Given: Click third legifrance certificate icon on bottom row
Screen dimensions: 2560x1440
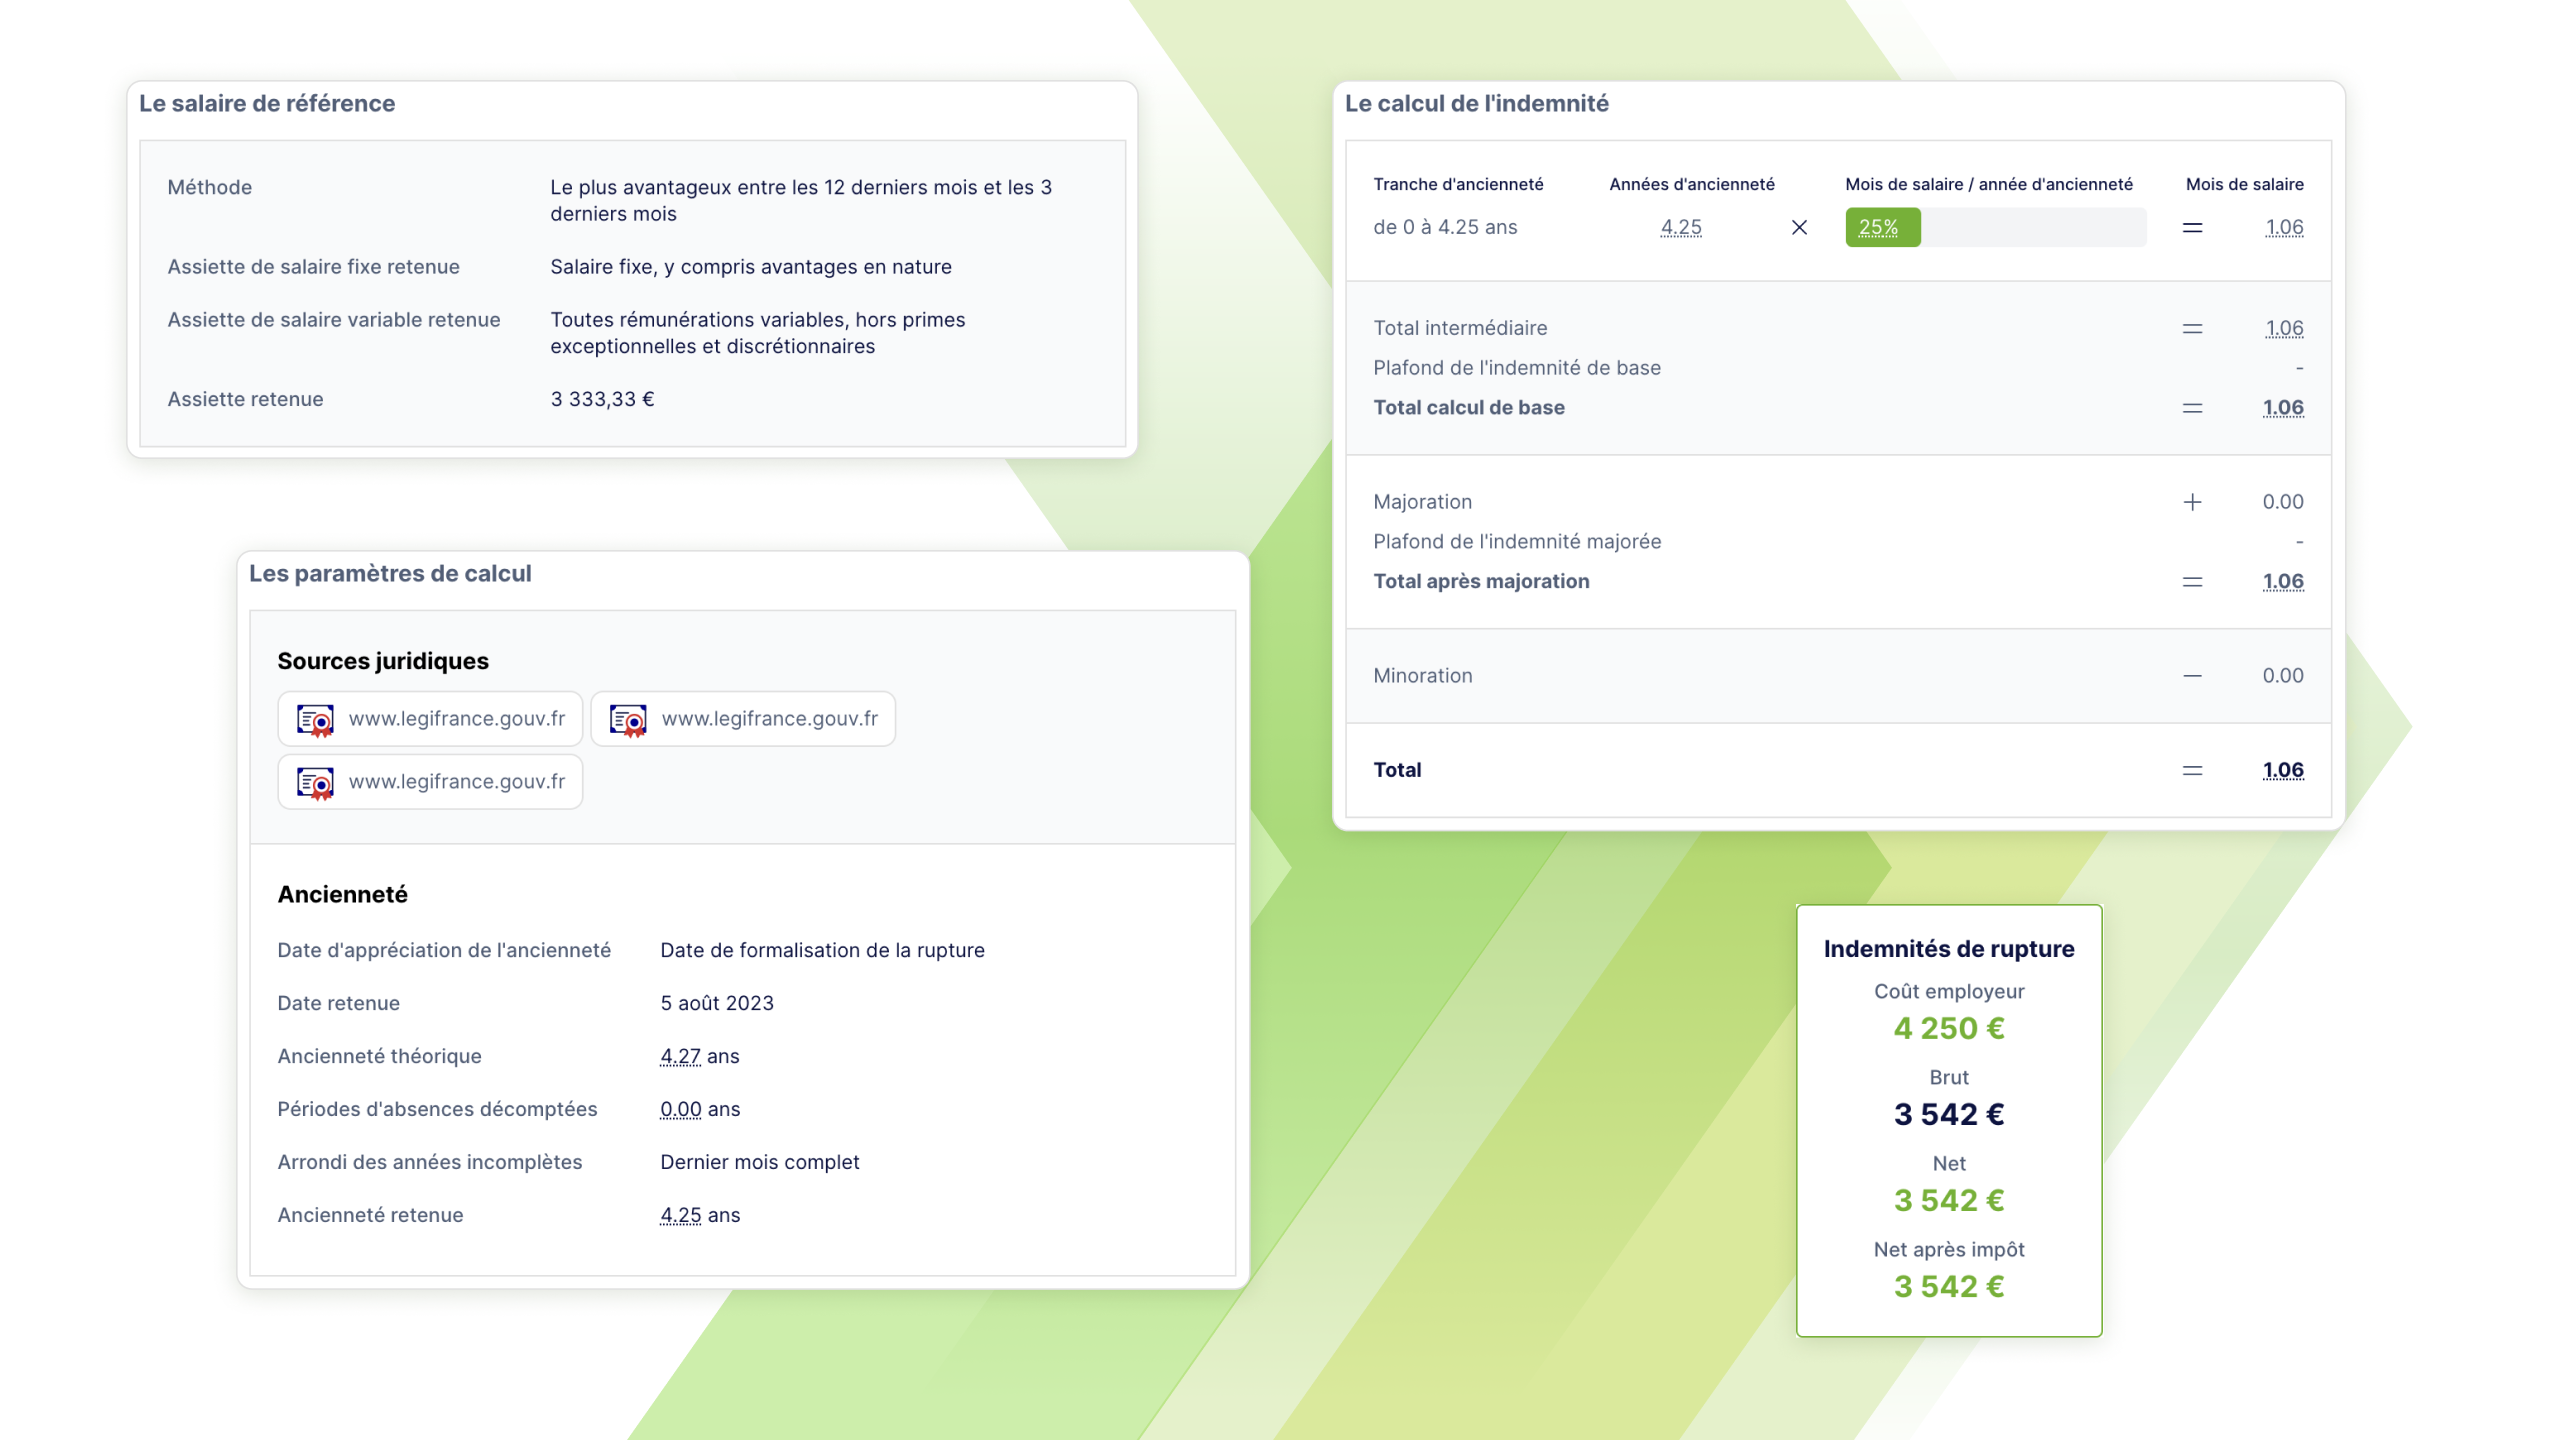Looking at the screenshot, I should click(x=315, y=782).
